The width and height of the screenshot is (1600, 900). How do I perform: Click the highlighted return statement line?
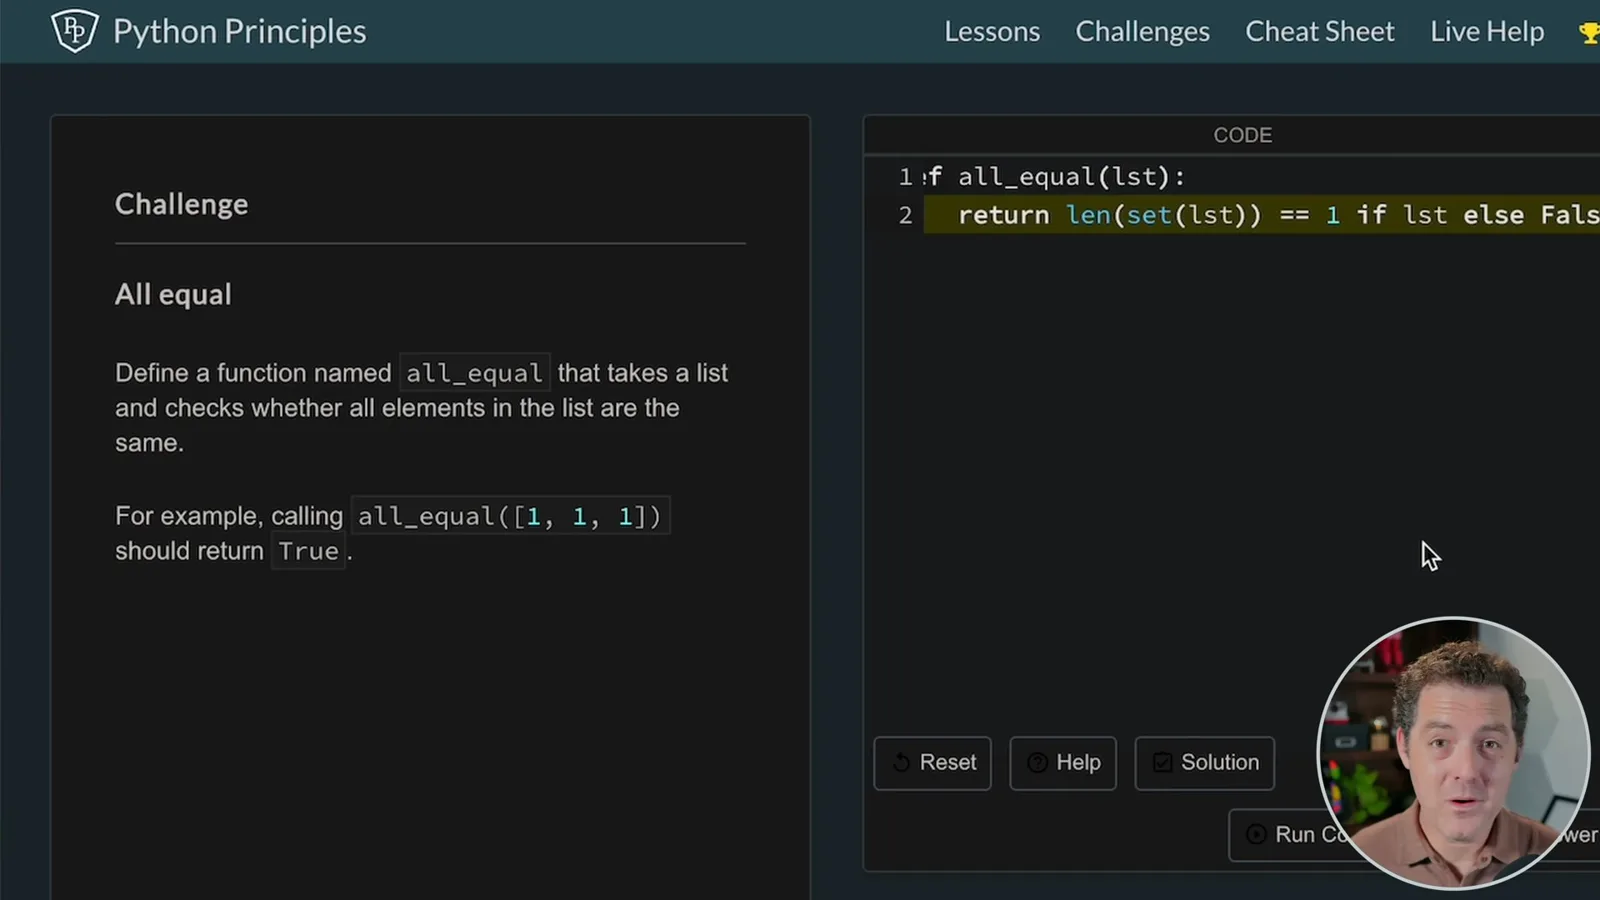point(1262,215)
